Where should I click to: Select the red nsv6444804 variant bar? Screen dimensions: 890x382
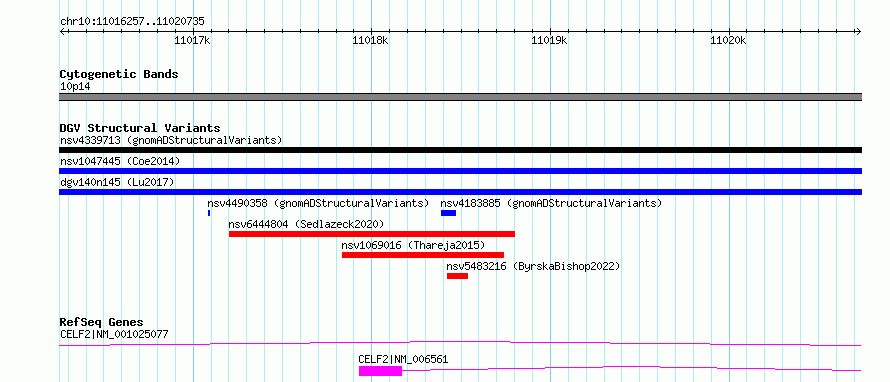coord(372,234)
